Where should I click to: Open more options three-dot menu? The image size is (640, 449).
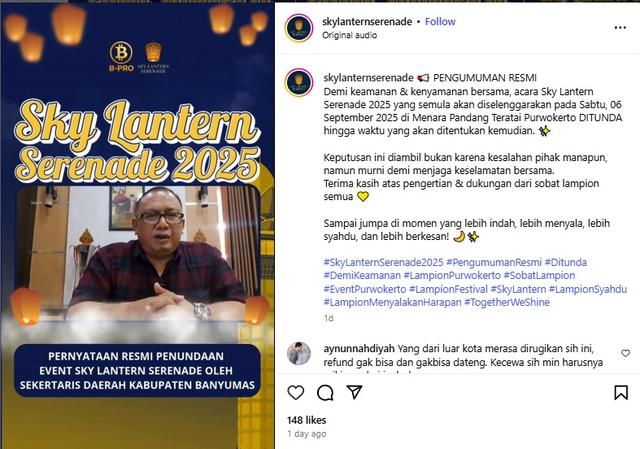tap(620, 28)
